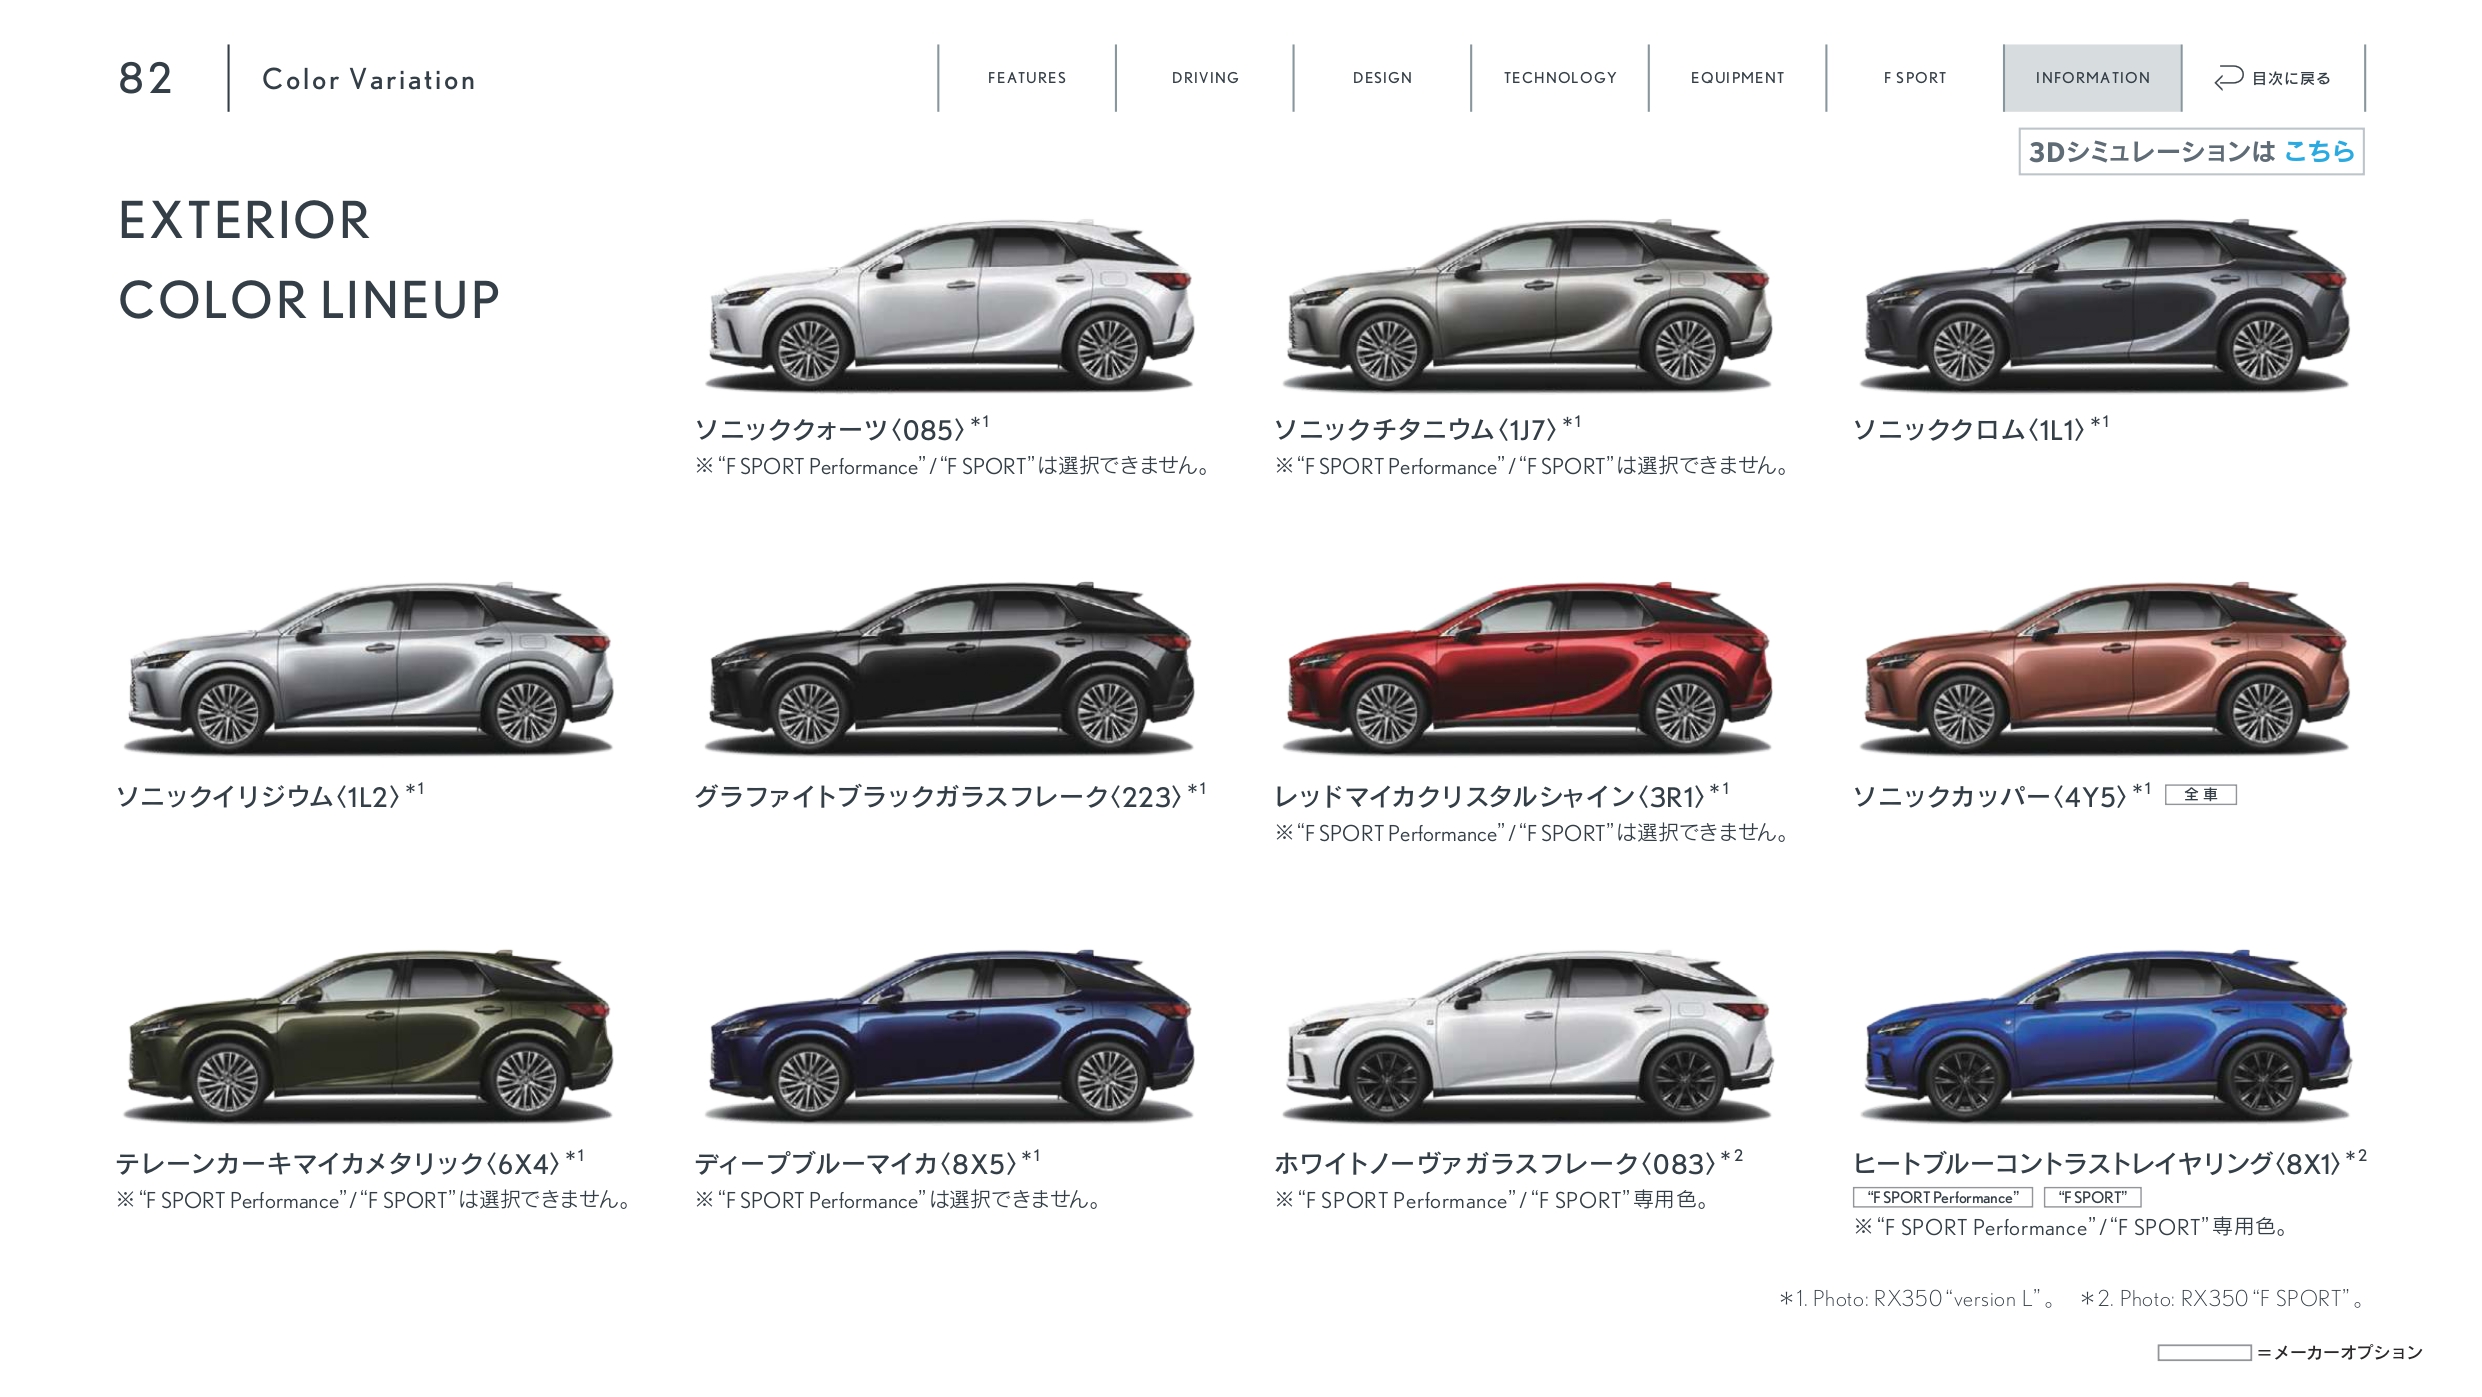This screenshot has width=2482, height=1397.
Task: Pick the Sonic Chrome 1L1 car image
Action: pyautogui.click(x=2106, y=305)
